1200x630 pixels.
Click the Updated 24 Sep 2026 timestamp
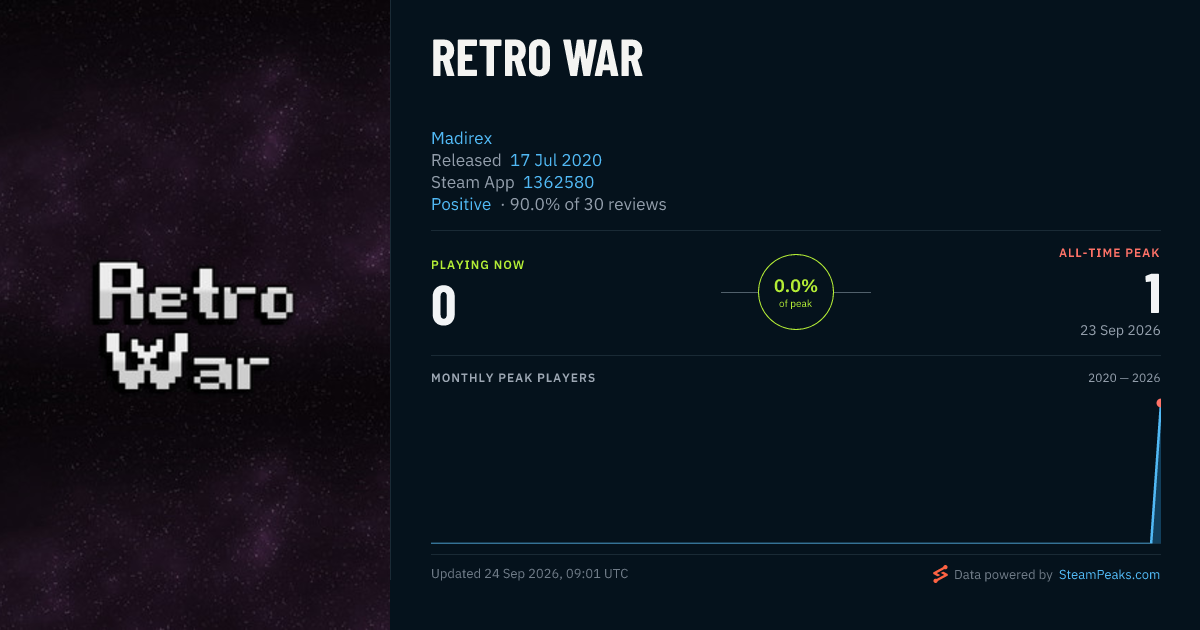530,574
